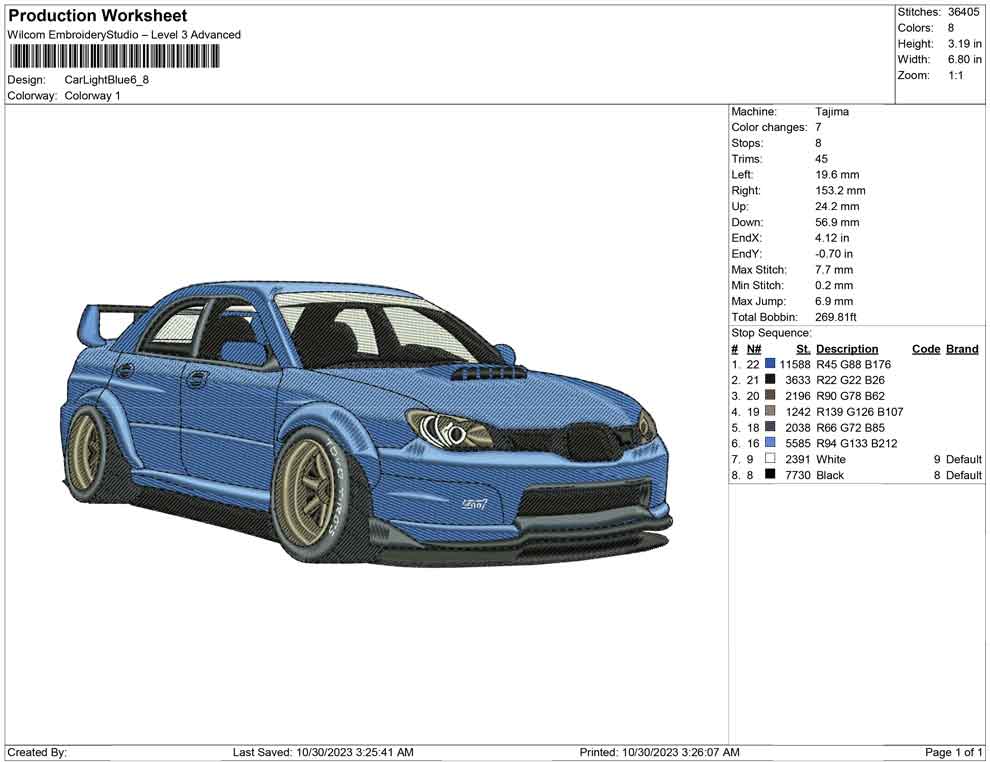Image resolution: width=990 pixels, height=762 pixels.
Task: Select the blue car design thumbnail
Action: [x=370, y=420]
